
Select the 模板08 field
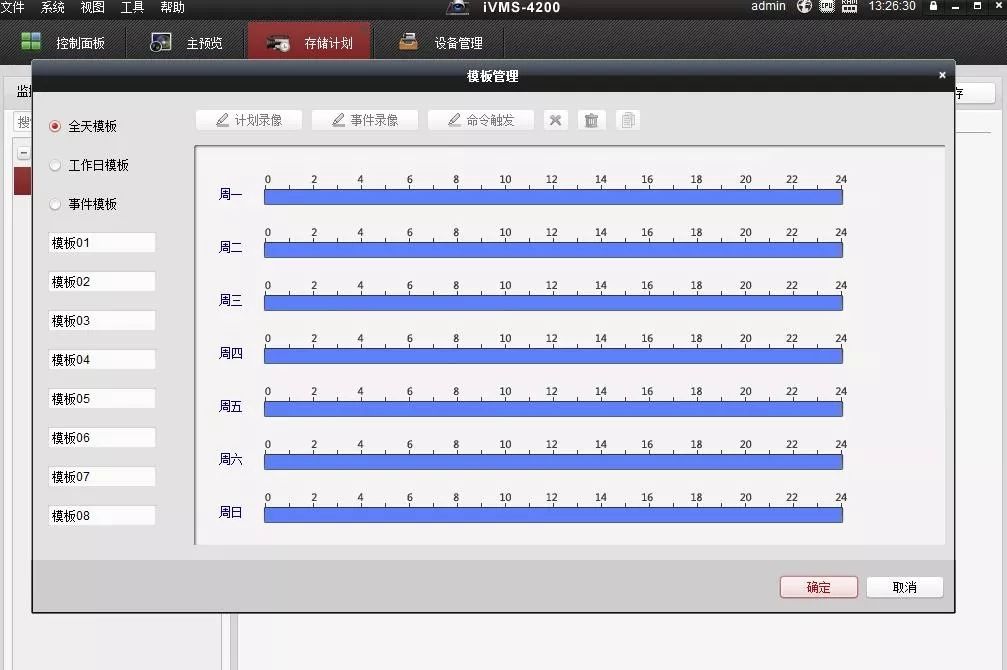pos(101,515)
